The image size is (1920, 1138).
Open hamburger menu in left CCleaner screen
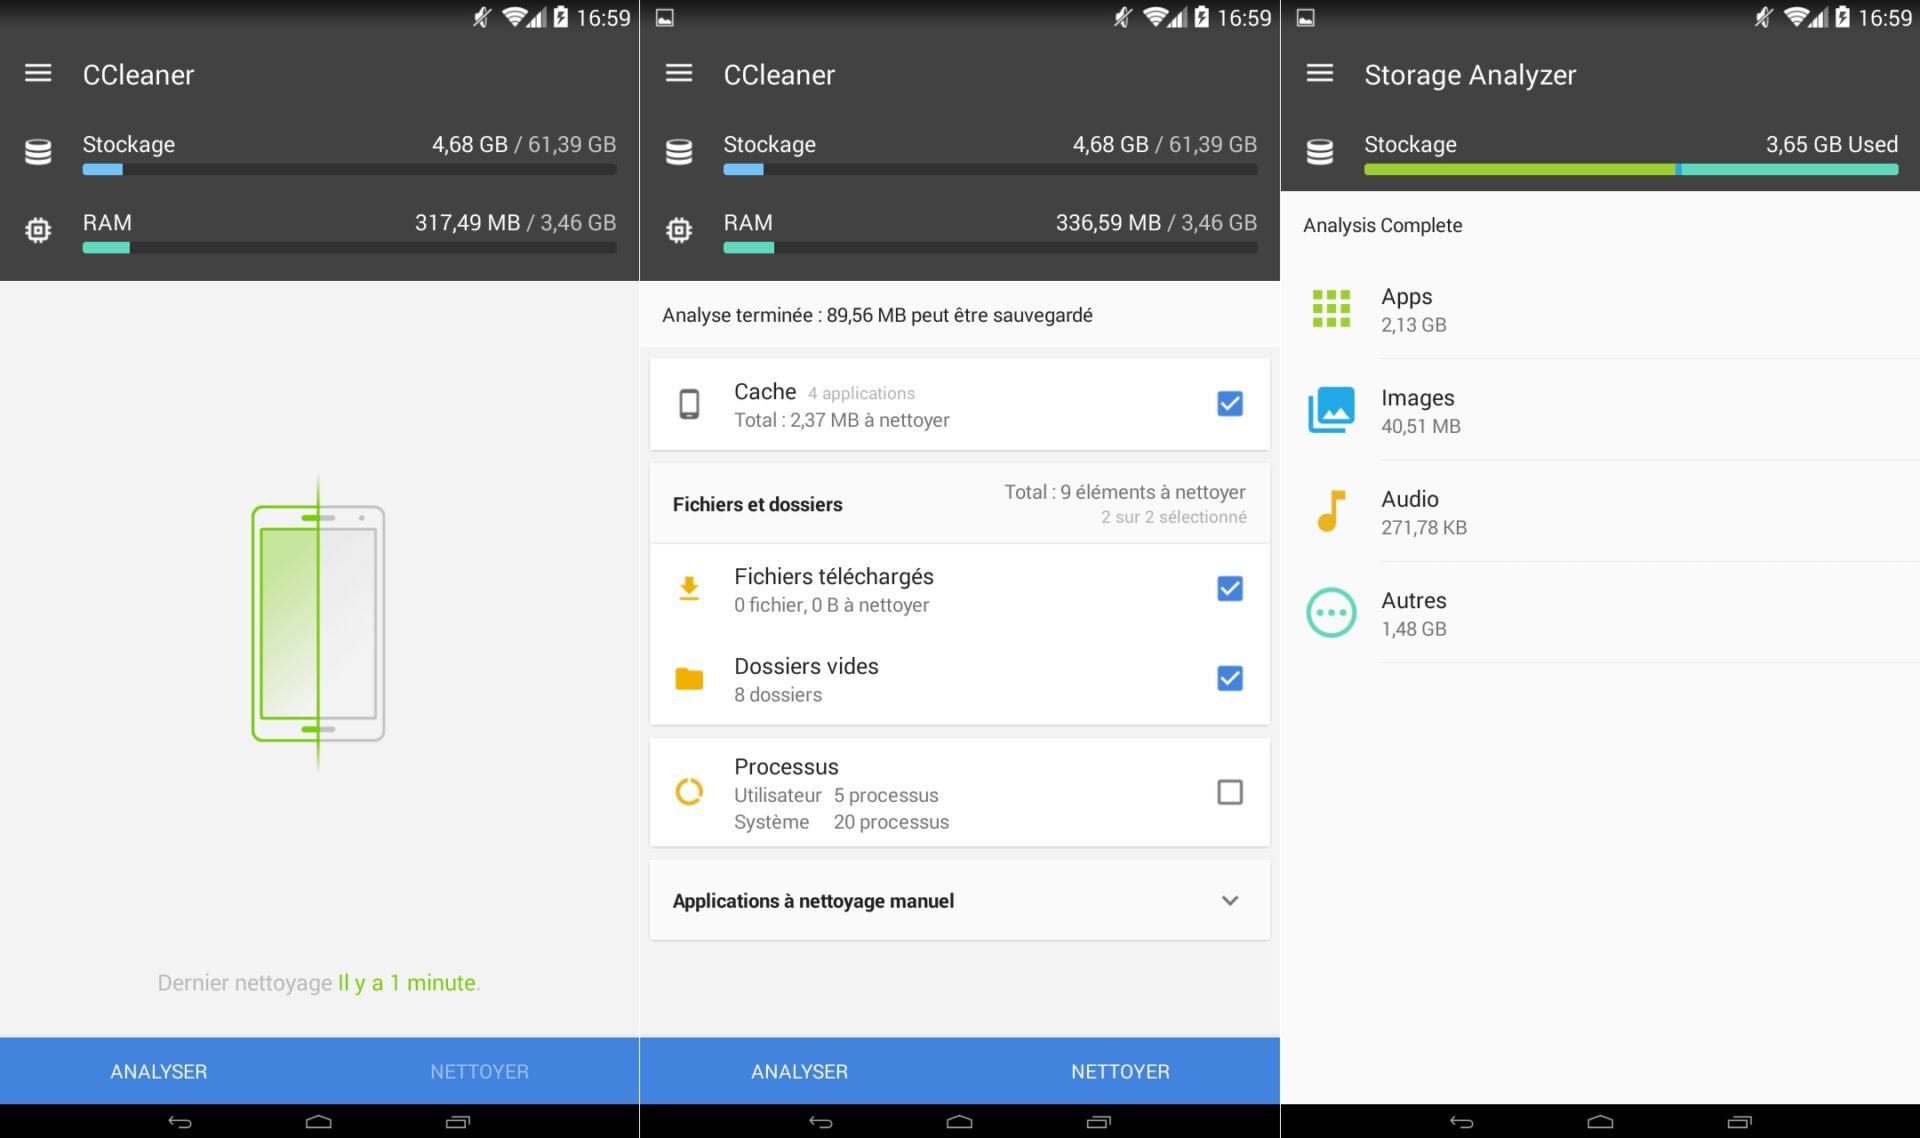point(38,73)
